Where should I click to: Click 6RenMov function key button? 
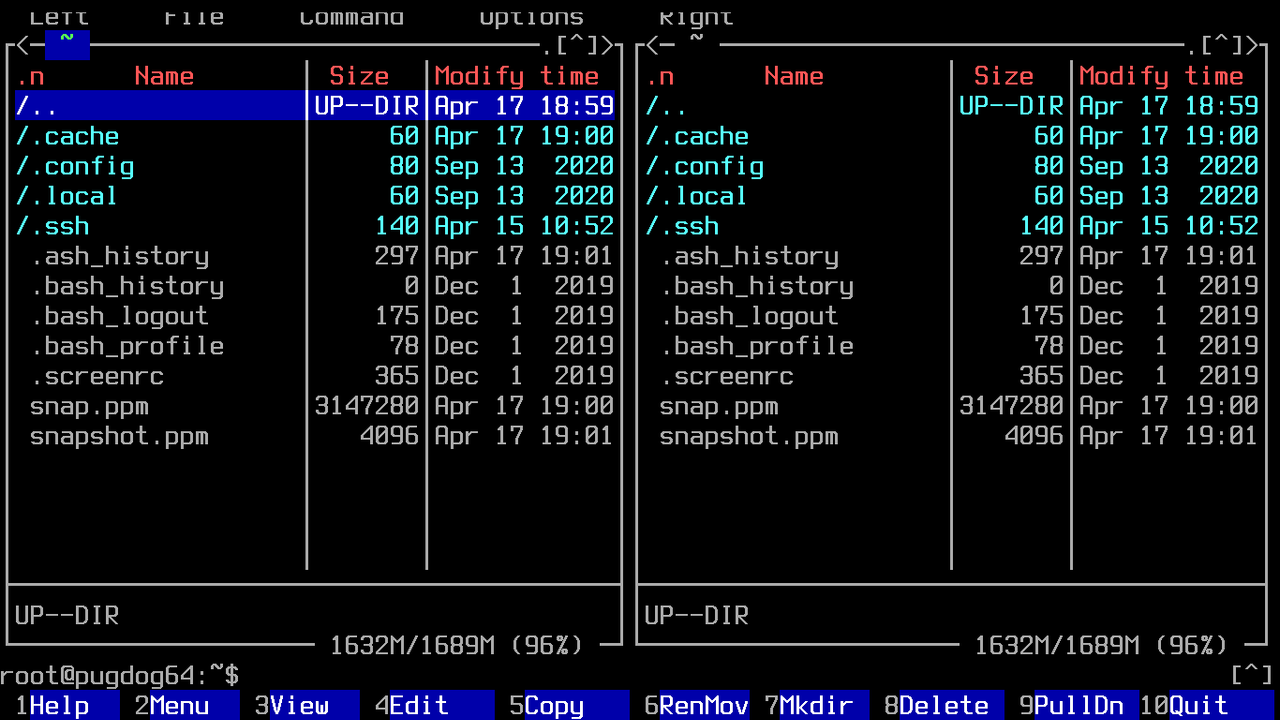click(x=697, y=705)
